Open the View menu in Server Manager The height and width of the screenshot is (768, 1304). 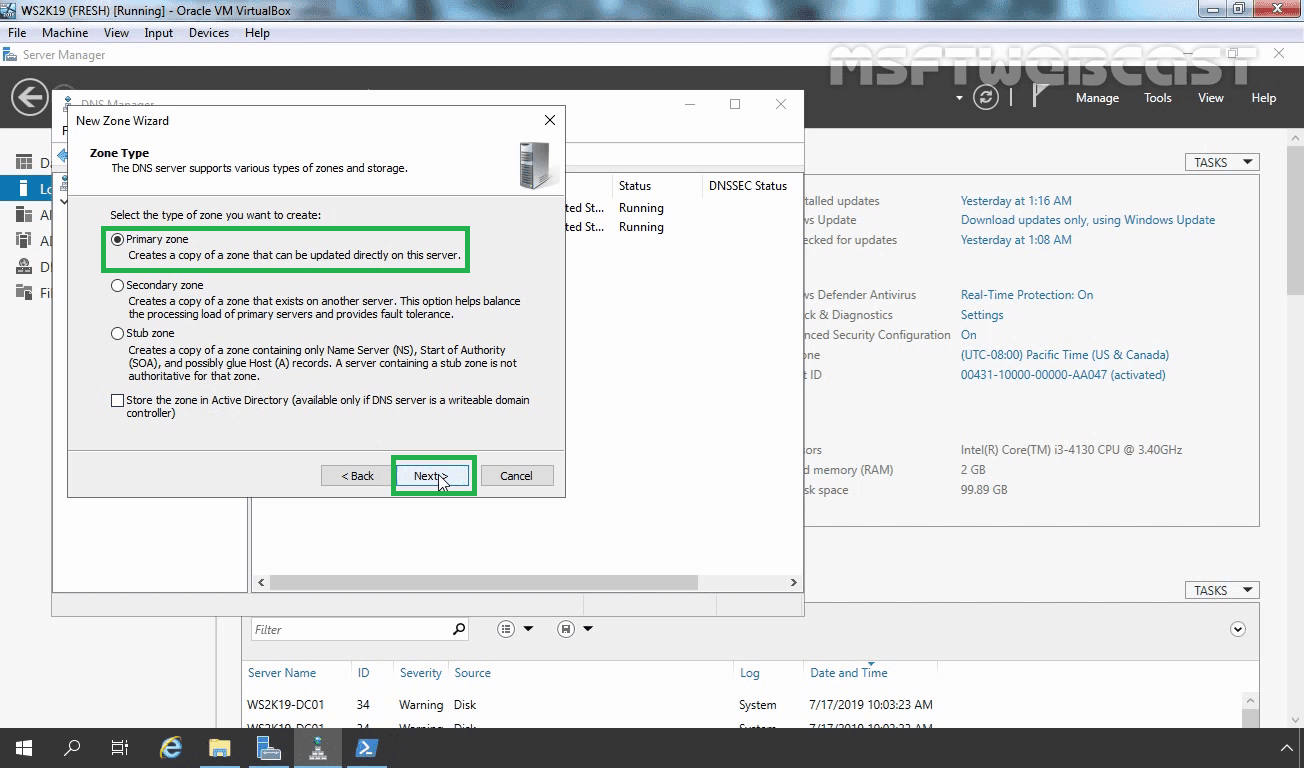1211,98
